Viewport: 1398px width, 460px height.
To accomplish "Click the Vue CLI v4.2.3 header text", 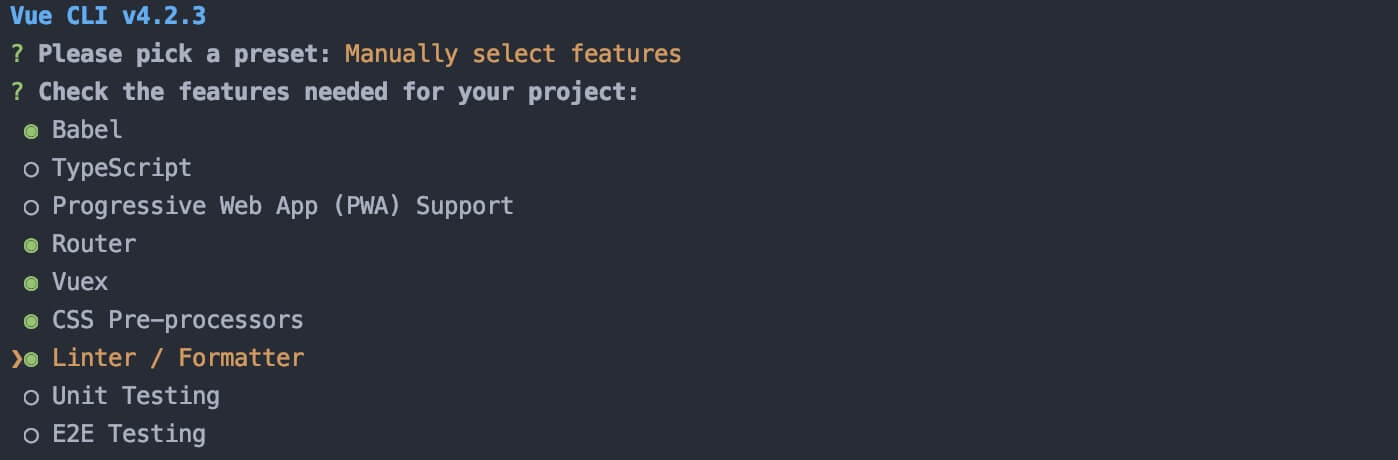I will click(109, 16).
